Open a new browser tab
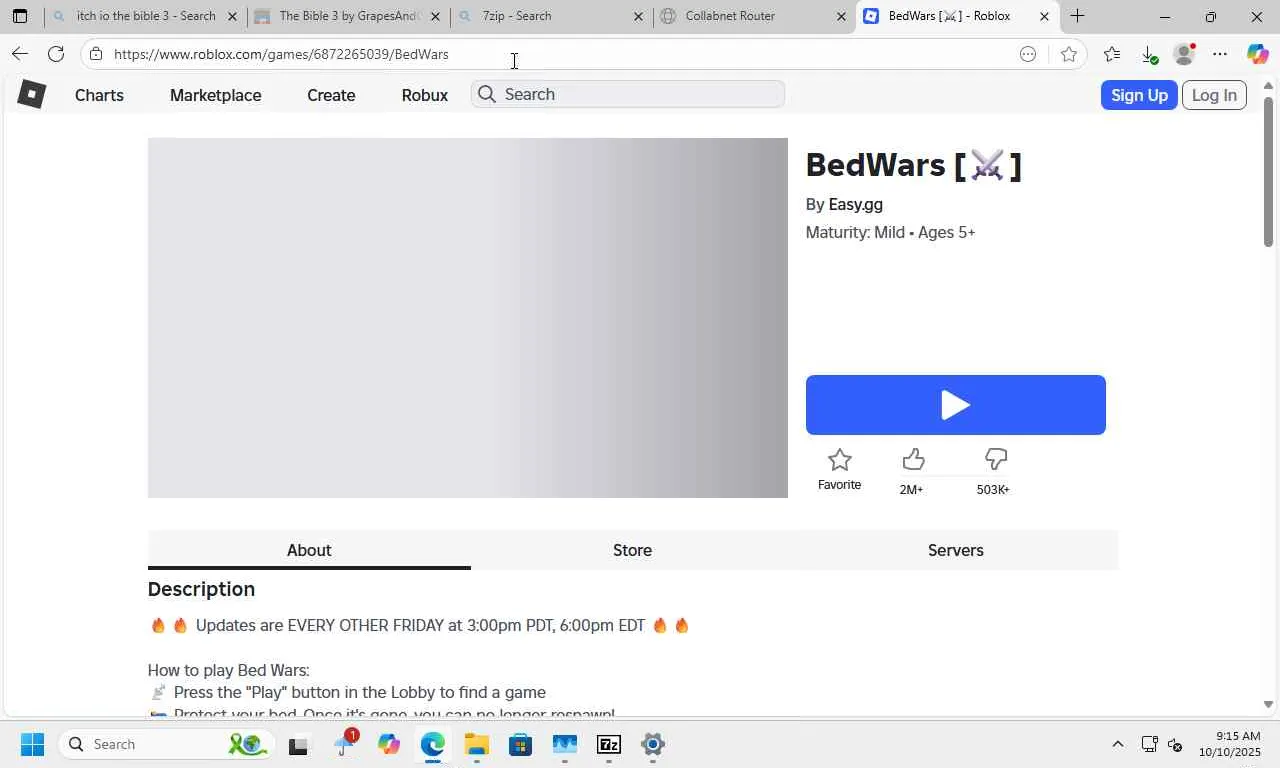 click(1077, 16)
